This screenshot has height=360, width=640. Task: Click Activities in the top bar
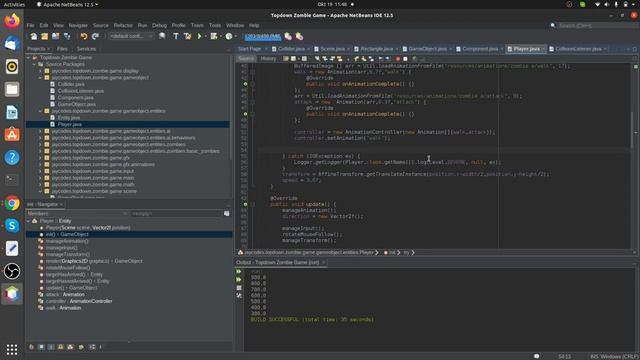pyautogui.click(x=14, y=4)
